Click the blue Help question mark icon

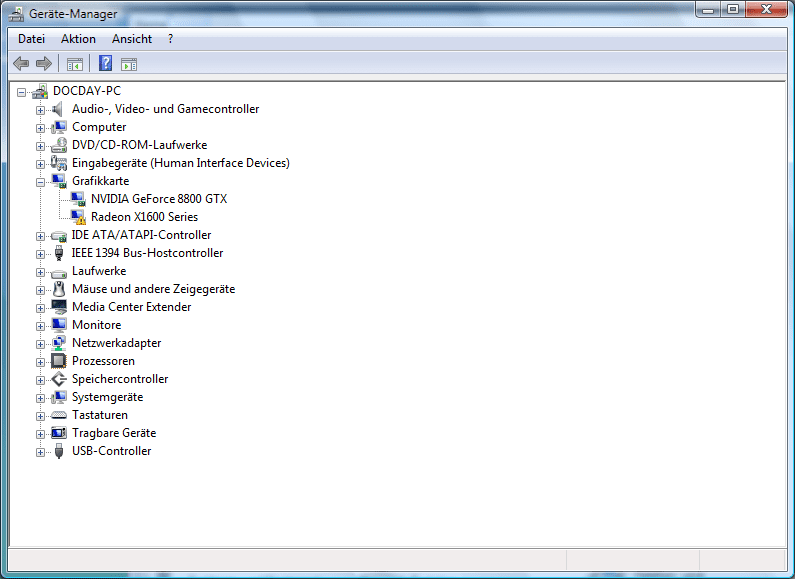[x=105, y=63]
